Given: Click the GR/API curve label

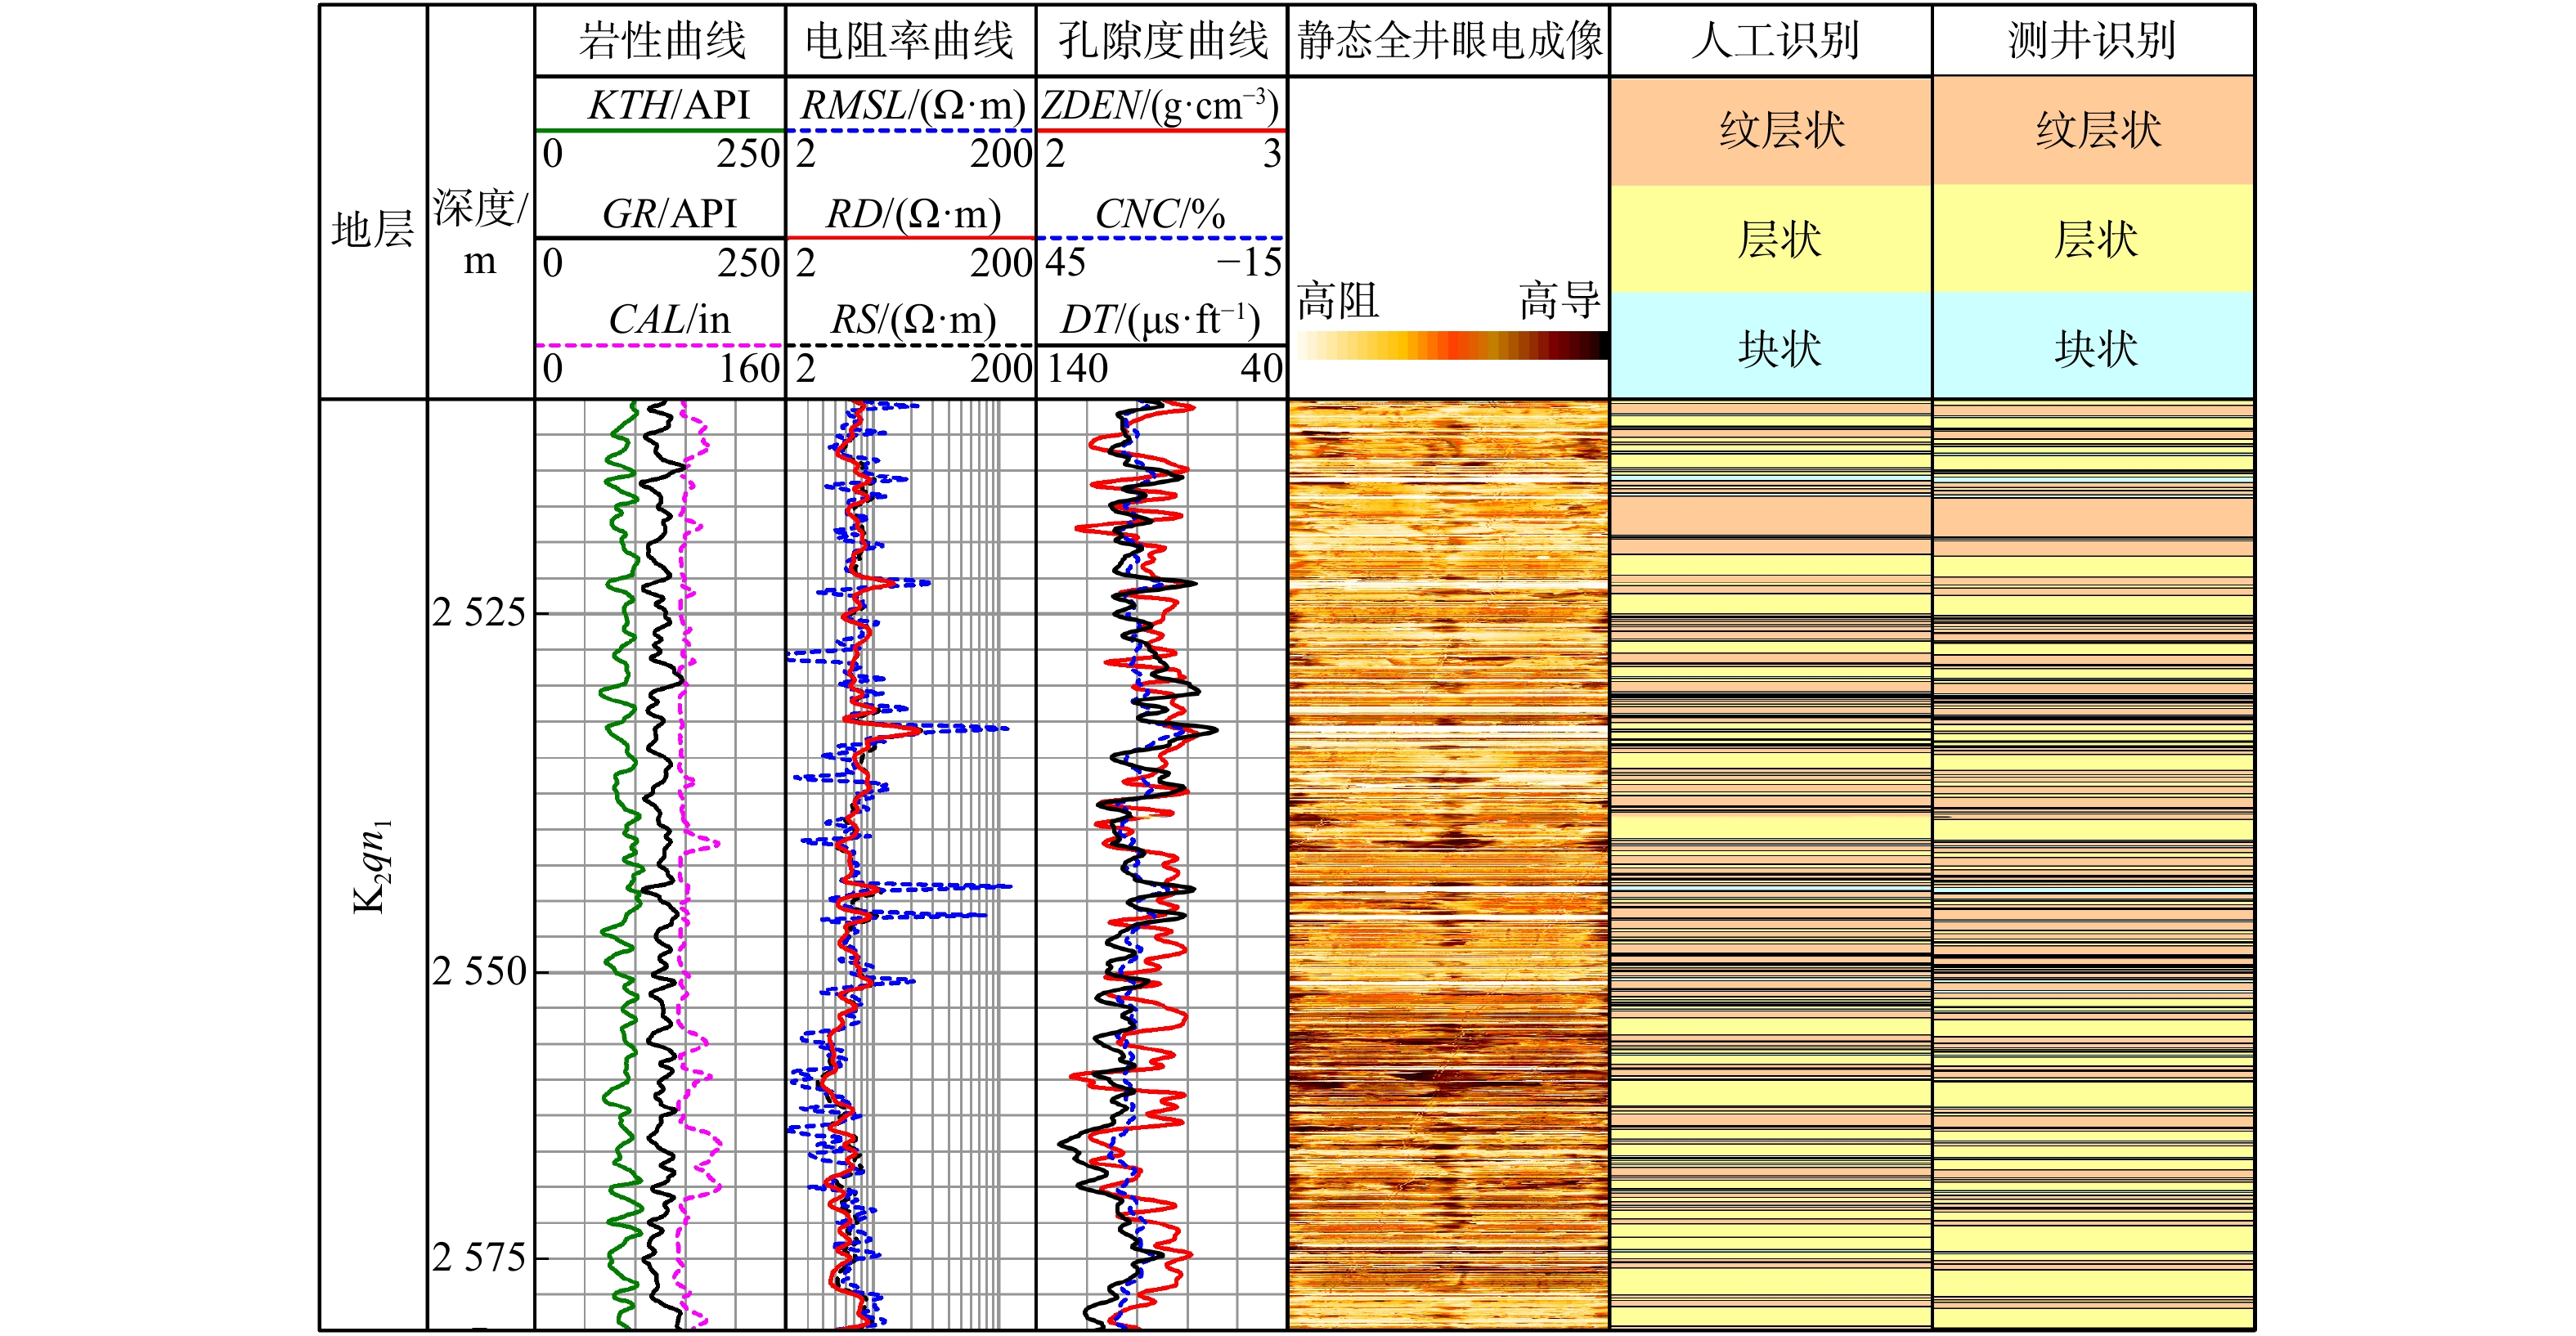Looking at the screenshot, I should point(668,214).
